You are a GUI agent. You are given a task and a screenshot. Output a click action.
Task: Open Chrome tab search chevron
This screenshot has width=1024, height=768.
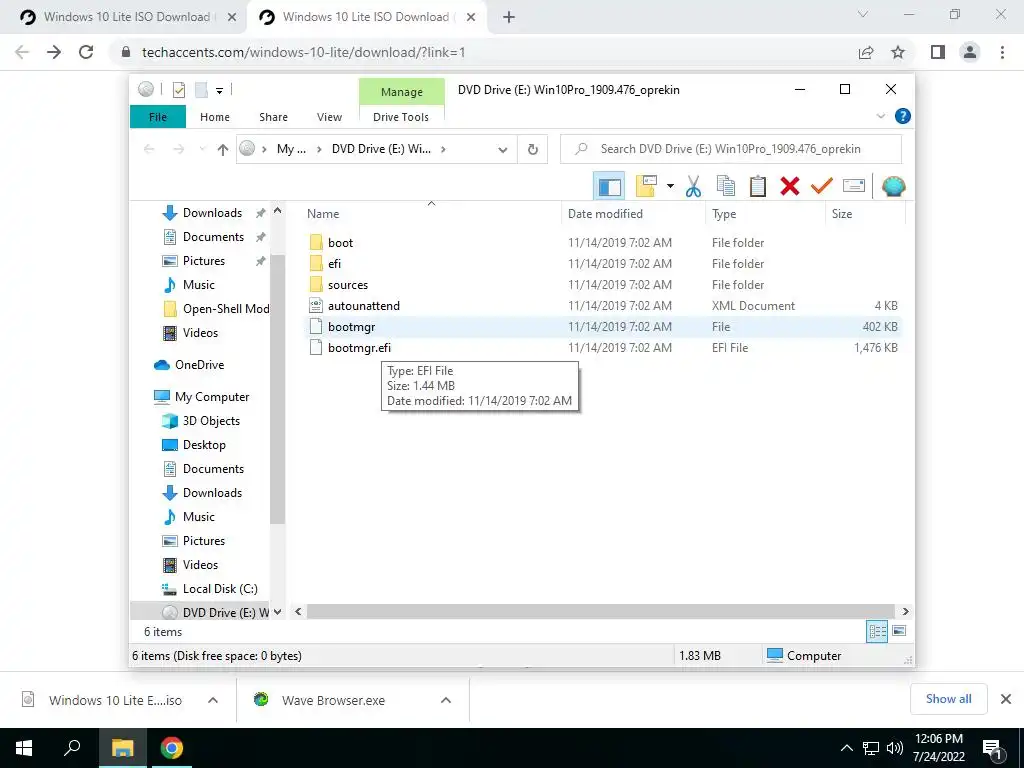(863, 14)
